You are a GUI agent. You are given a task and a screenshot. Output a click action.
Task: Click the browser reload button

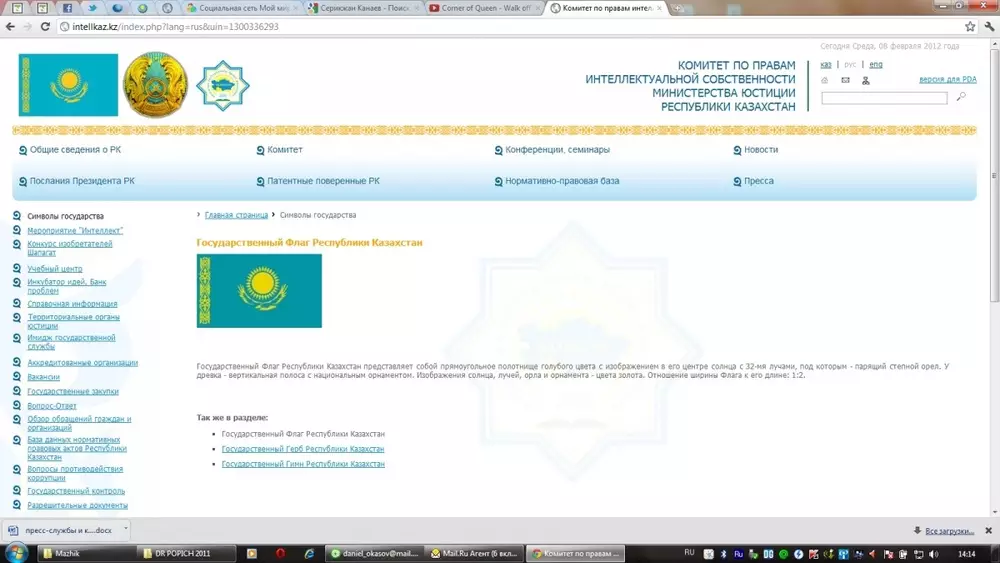(45, 27)
